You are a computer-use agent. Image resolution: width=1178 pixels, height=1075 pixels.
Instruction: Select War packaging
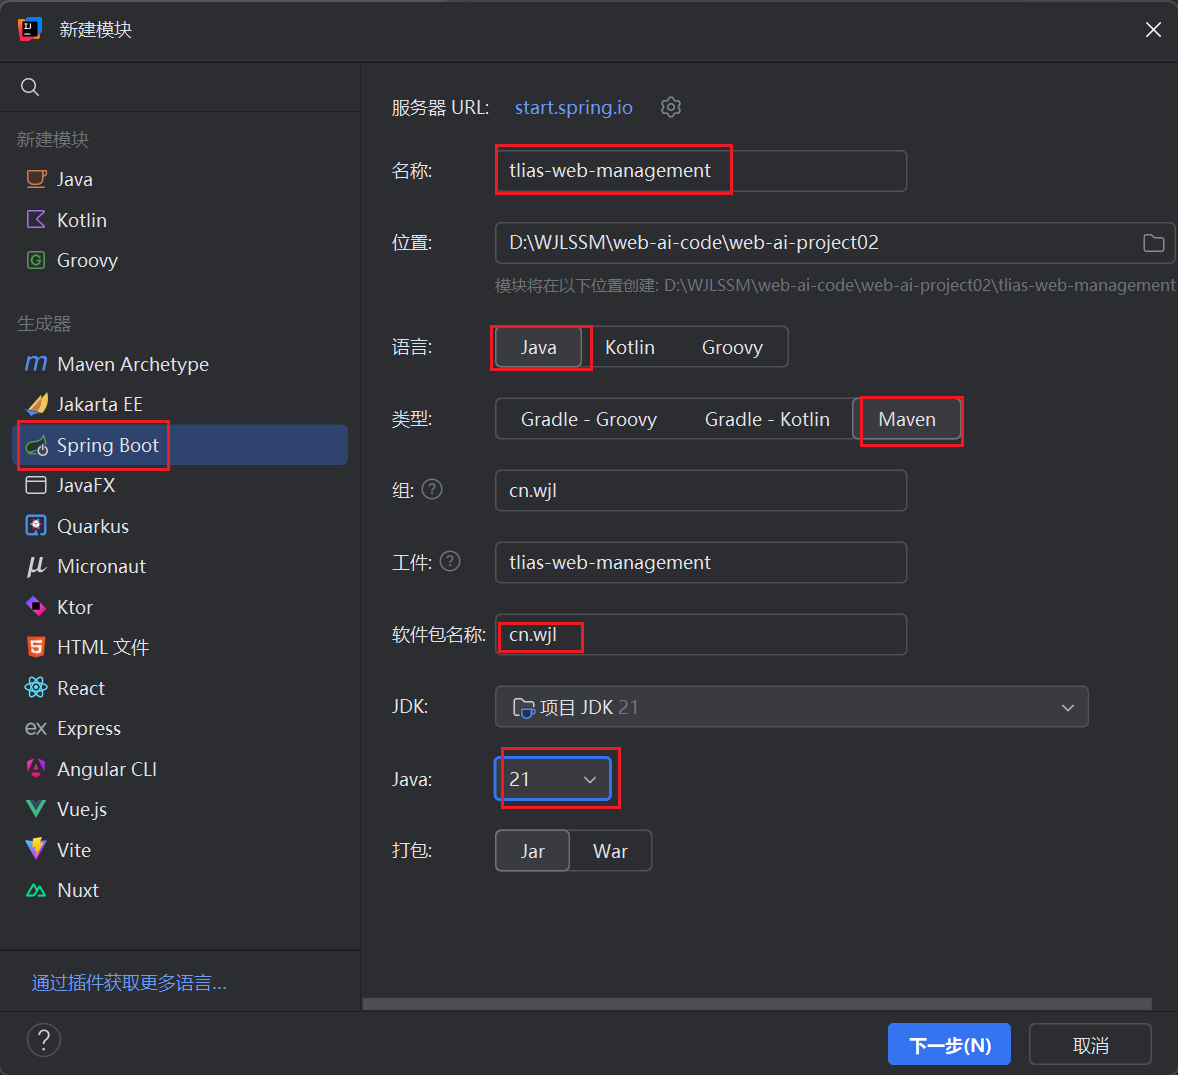(x=610, y=851)
